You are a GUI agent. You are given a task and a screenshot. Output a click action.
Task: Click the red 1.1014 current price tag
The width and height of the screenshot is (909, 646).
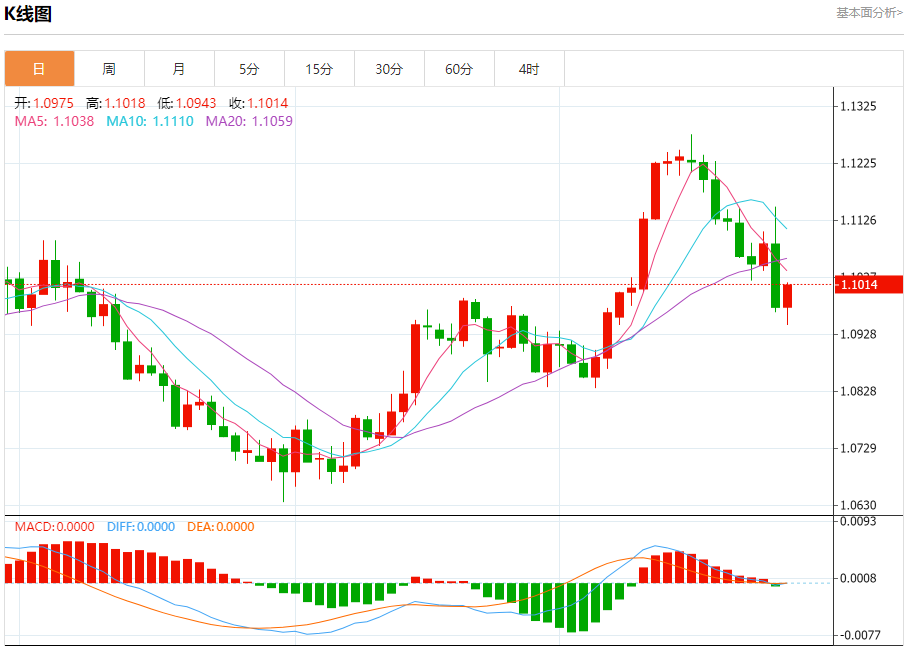pos(868,285)
